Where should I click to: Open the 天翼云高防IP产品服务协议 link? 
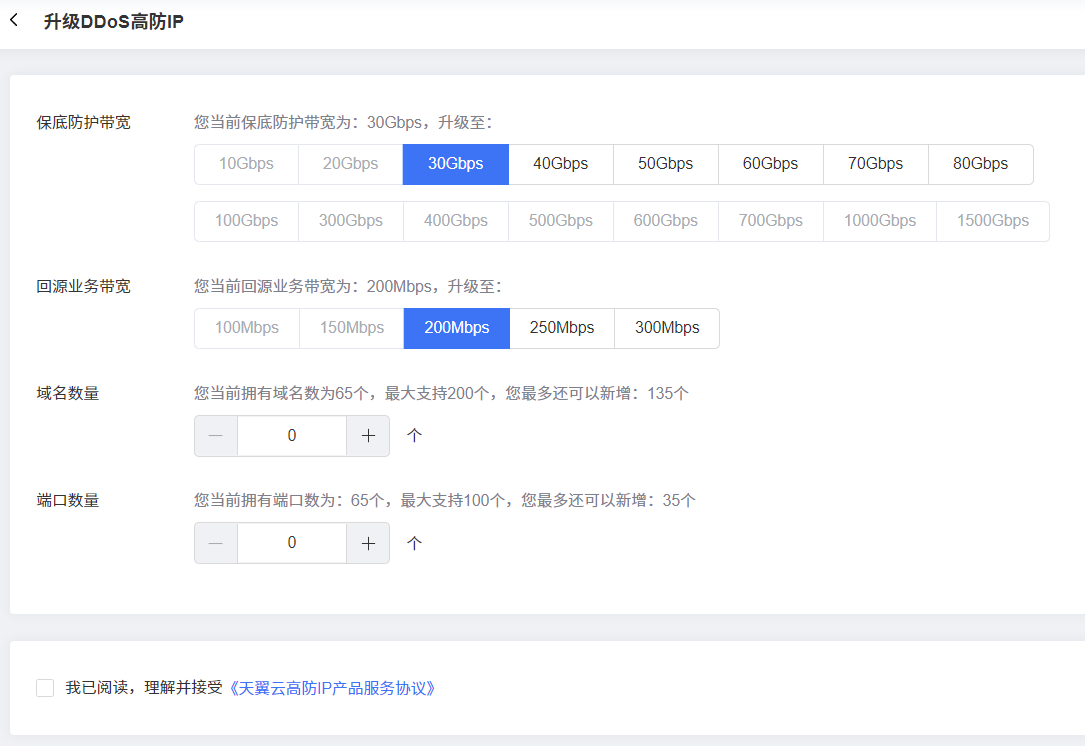332,688
